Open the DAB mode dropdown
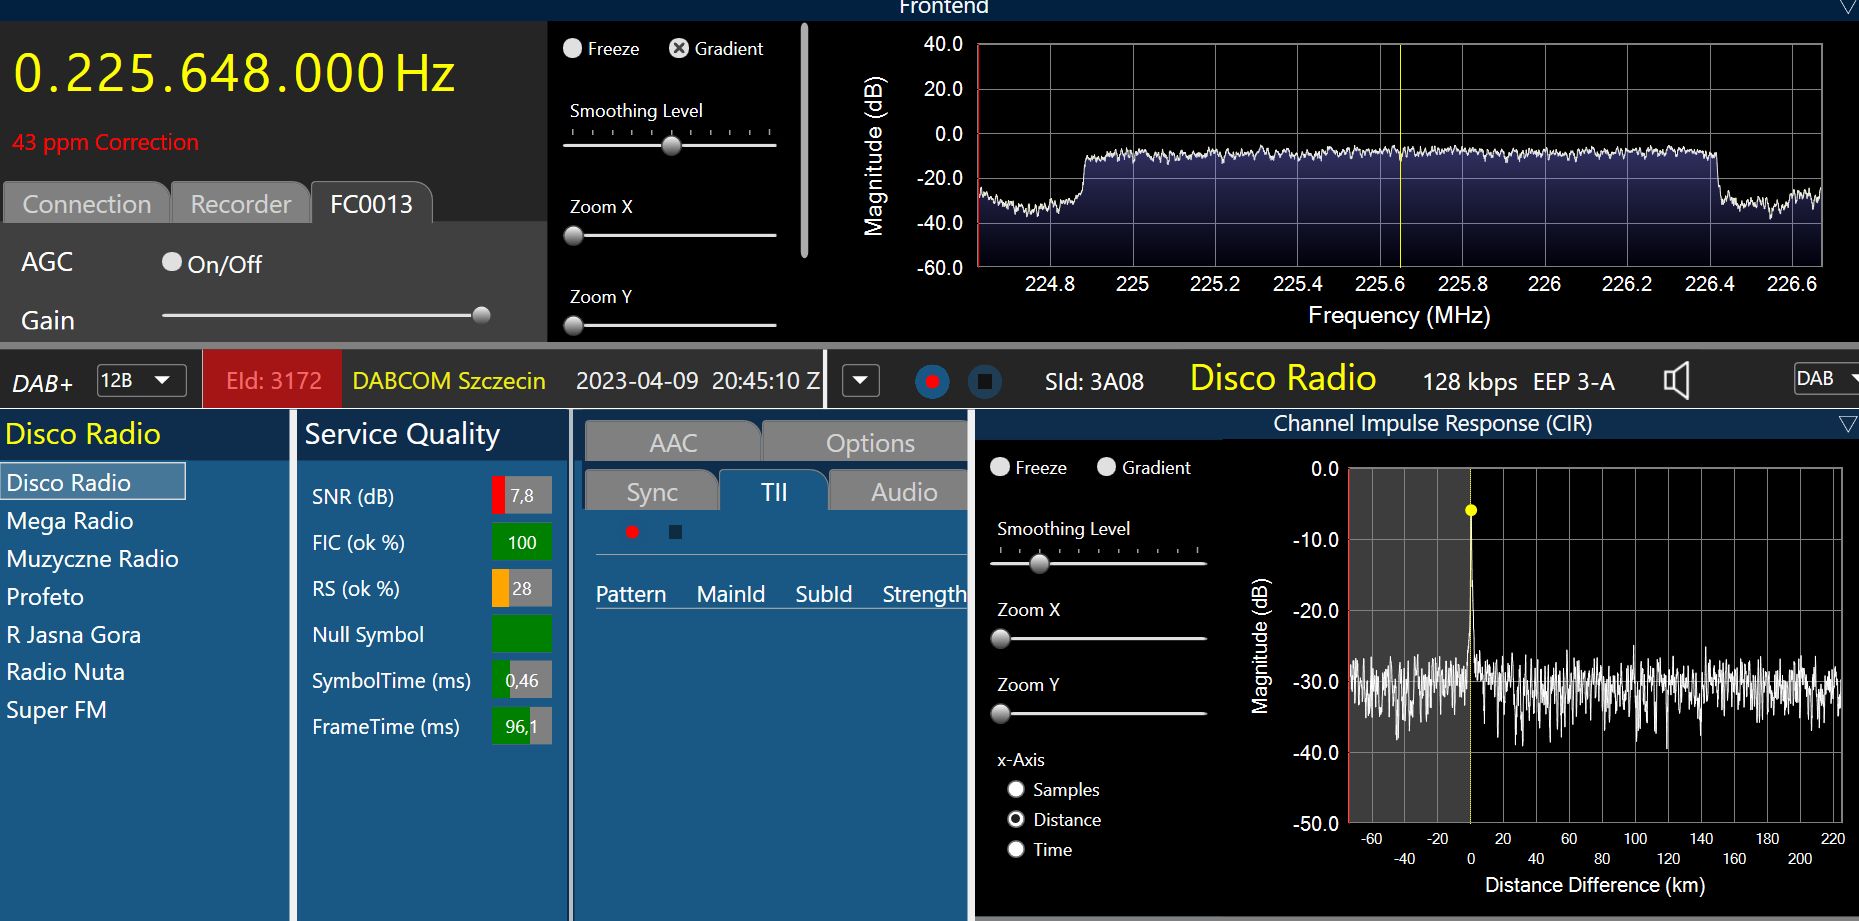 point(1826,379)
